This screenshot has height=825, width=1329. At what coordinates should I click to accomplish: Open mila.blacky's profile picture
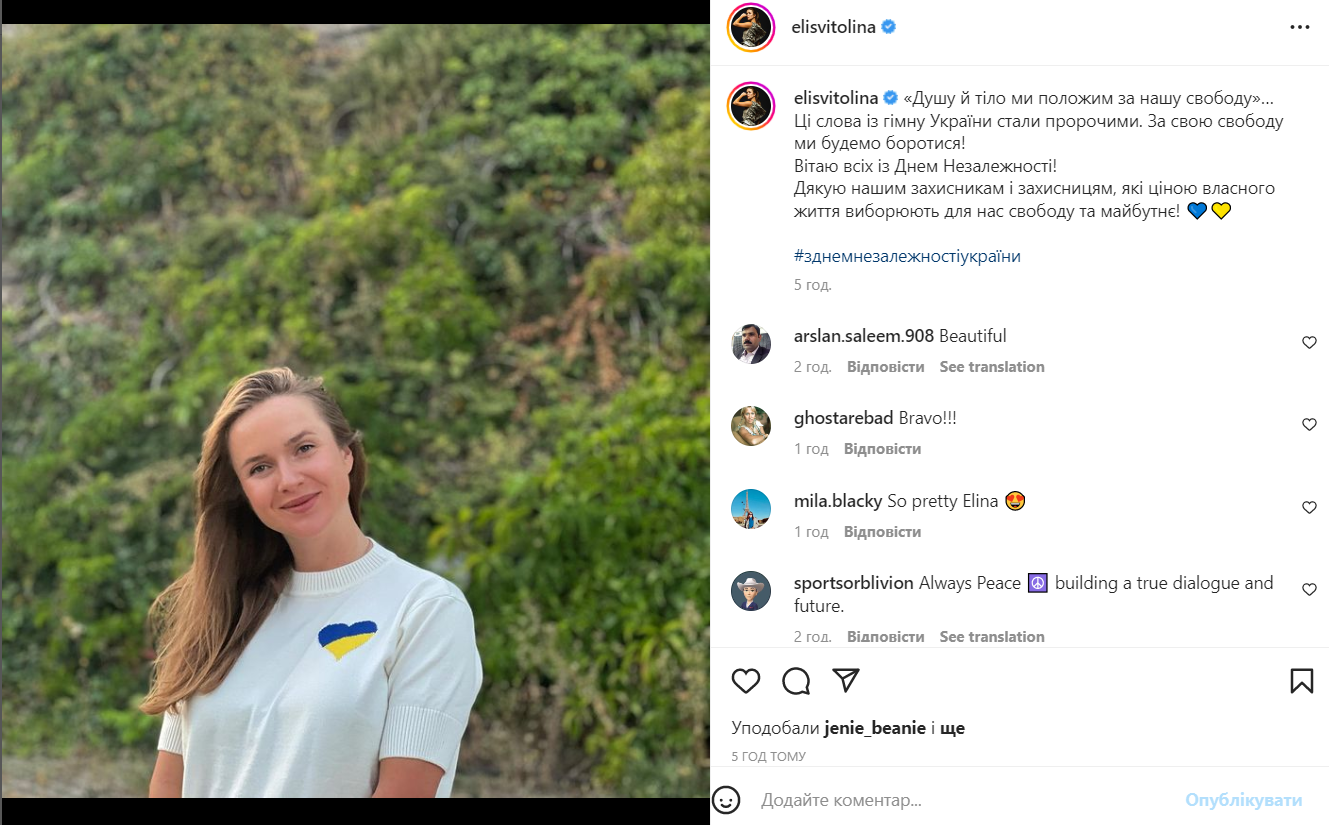click(751, 508)
